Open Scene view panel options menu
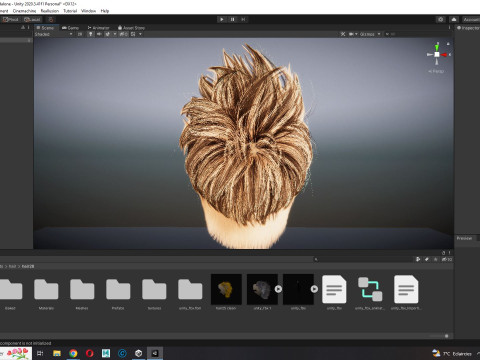 (x=449, y=28)
